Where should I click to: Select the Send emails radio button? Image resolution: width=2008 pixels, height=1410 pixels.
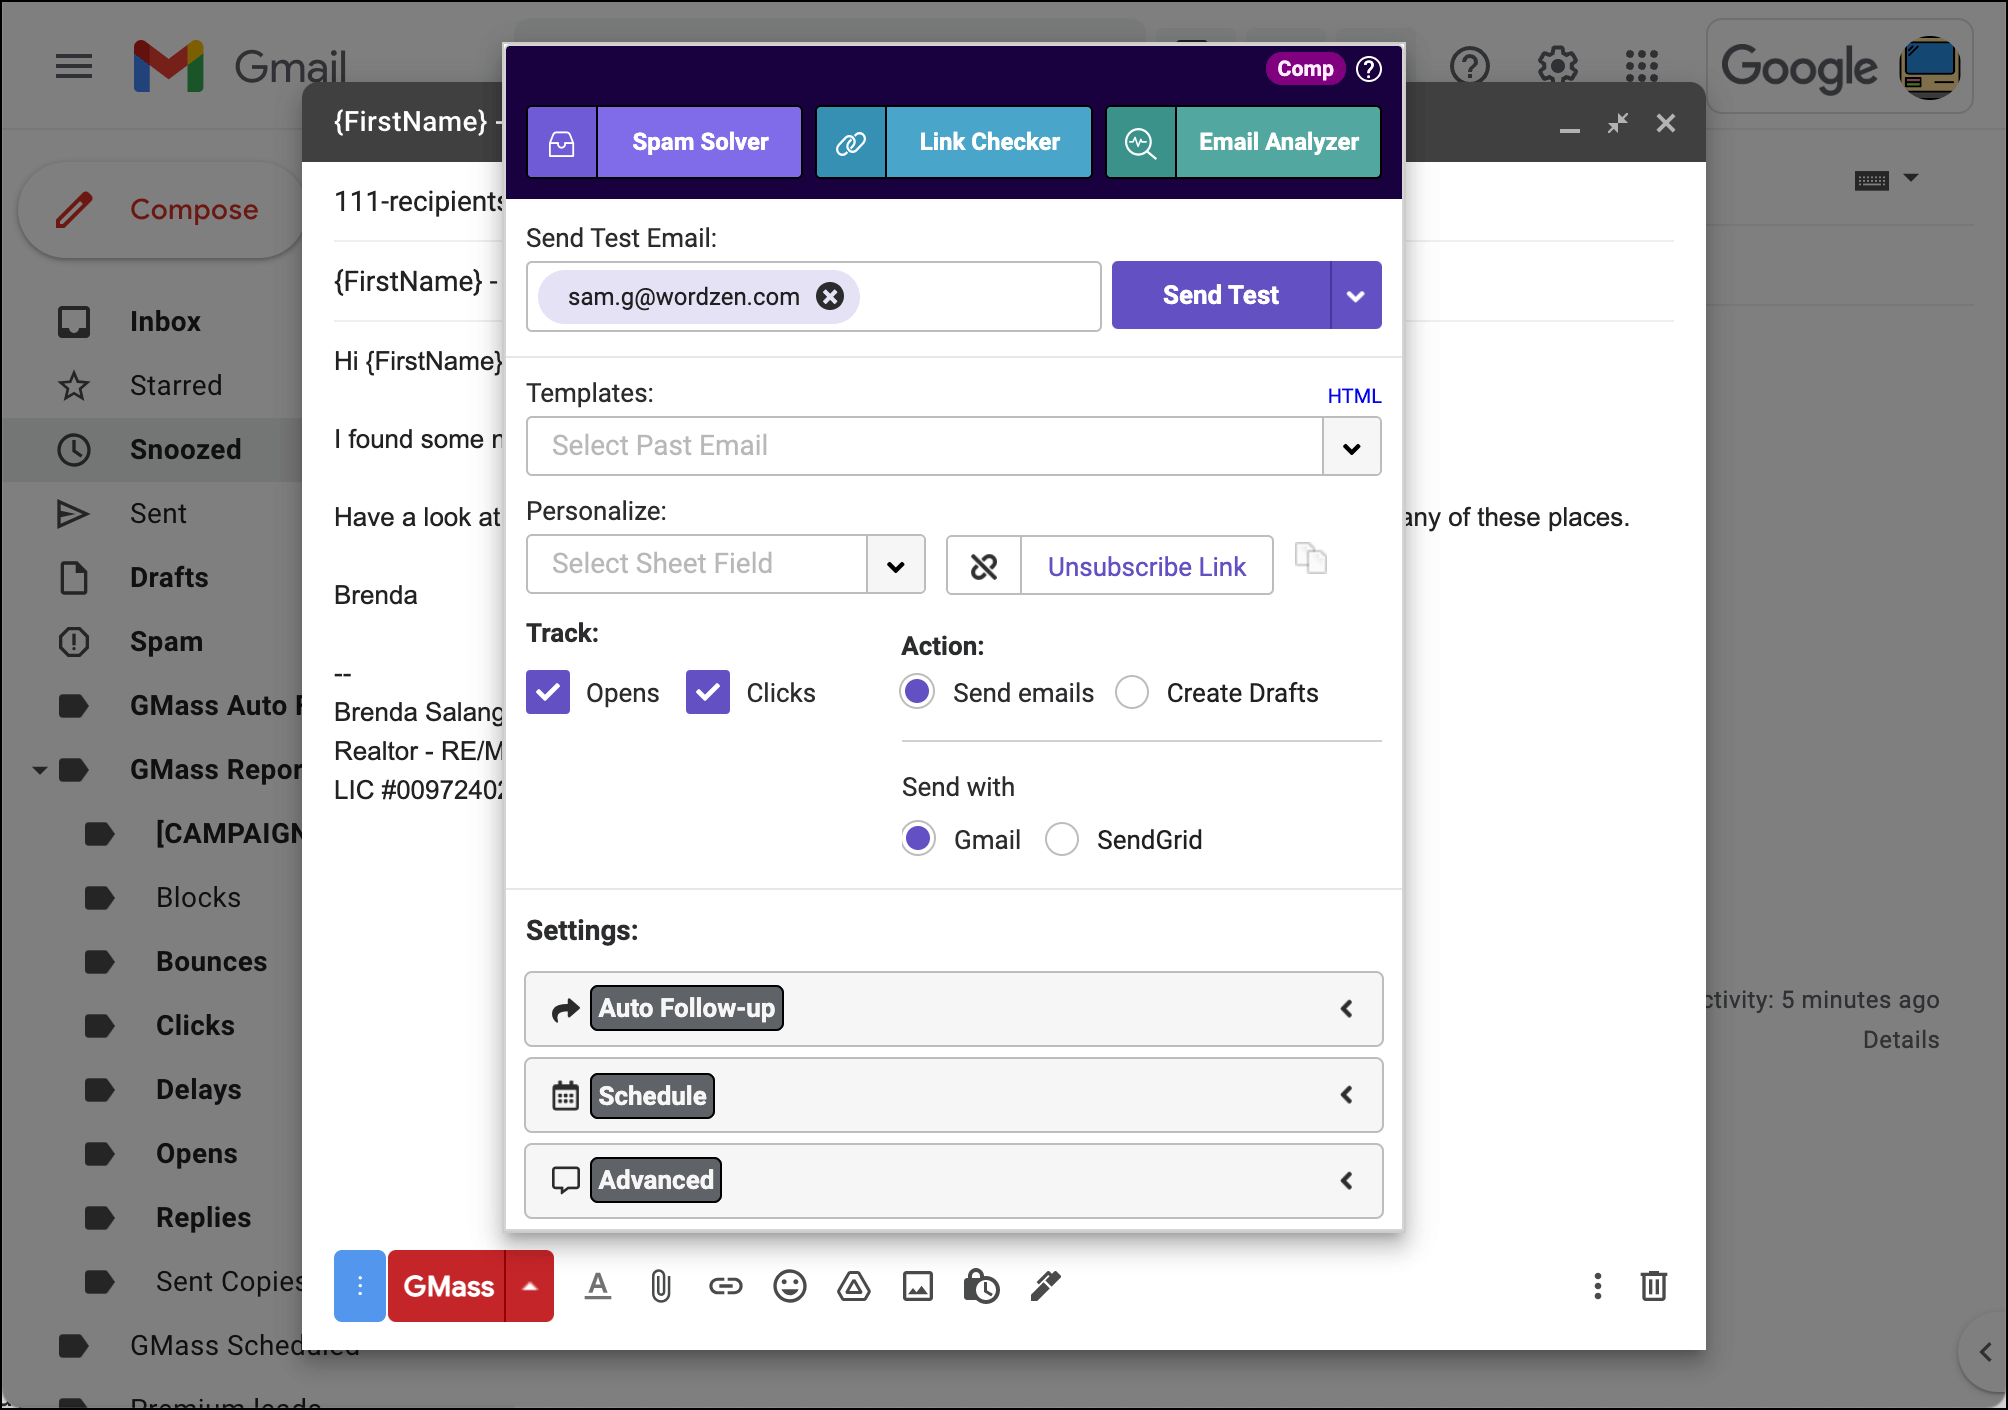[917, 692]
